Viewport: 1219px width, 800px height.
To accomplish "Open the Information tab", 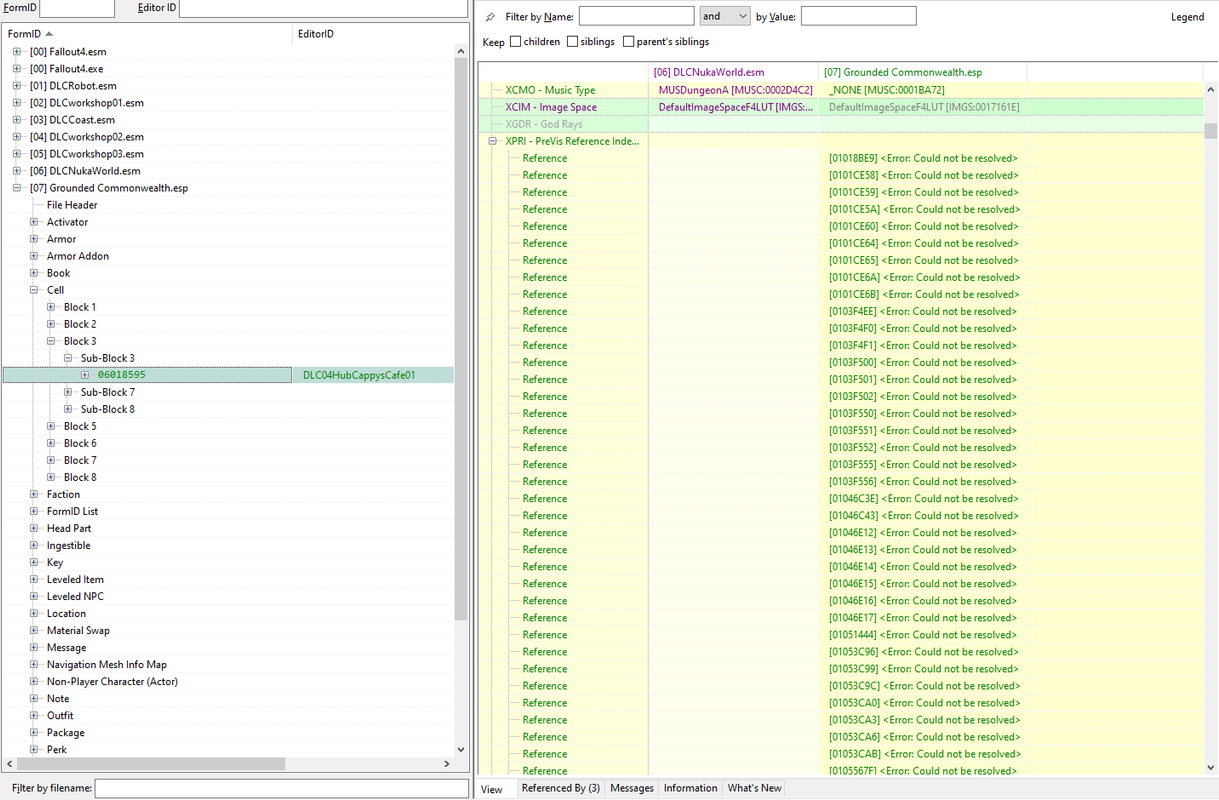I will click(x=690, y=788).
